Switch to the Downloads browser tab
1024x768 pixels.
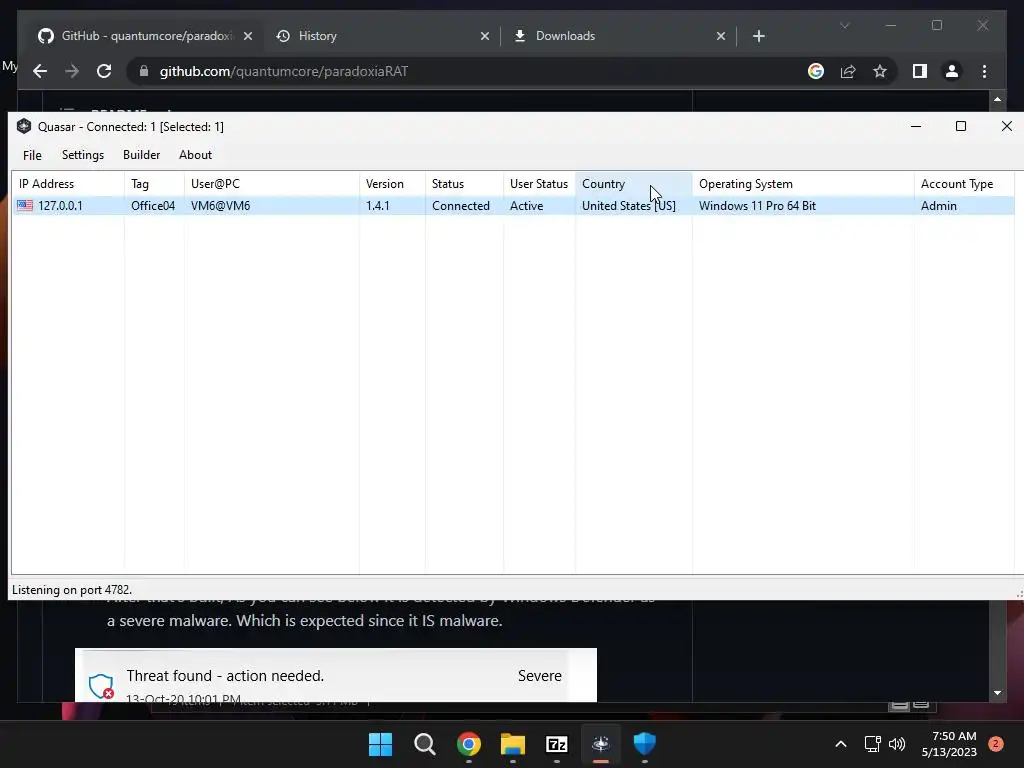pyautogui.click(x=619, y=36)
